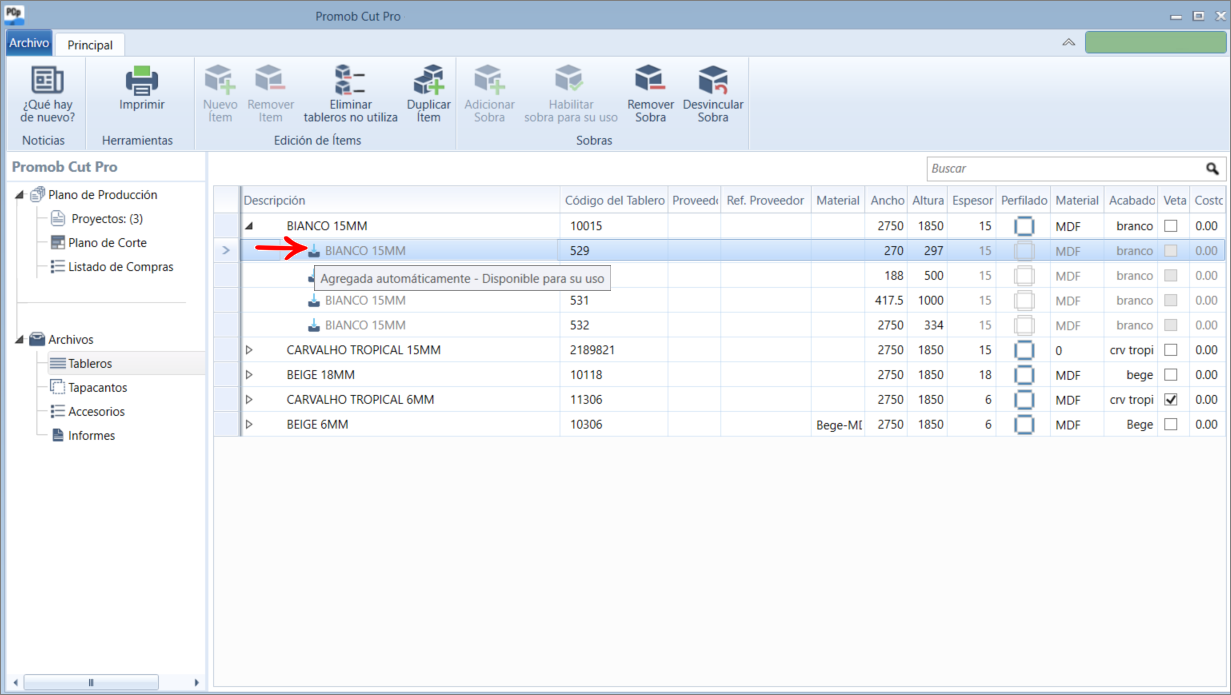
Task: Open the ¿Qué hay de nuevo? news icon
Action: 47,80
